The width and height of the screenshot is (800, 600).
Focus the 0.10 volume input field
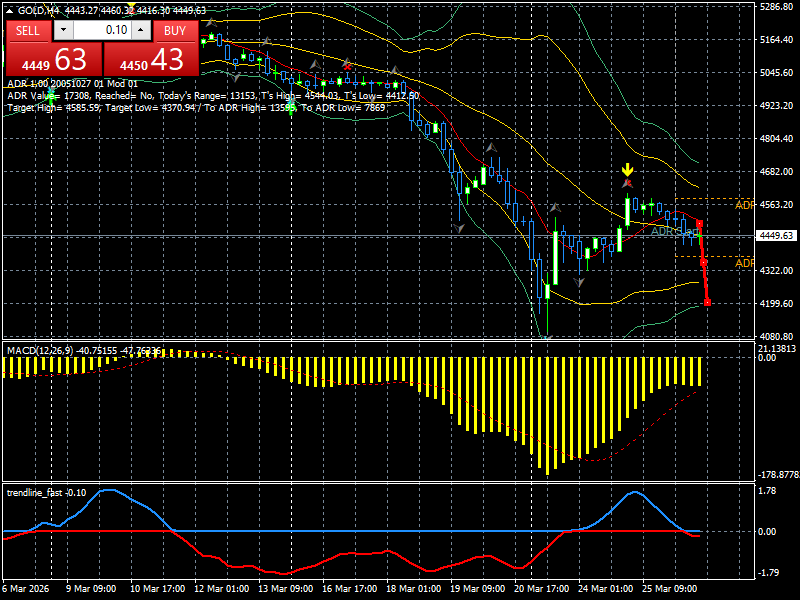(x=102, y=30)
